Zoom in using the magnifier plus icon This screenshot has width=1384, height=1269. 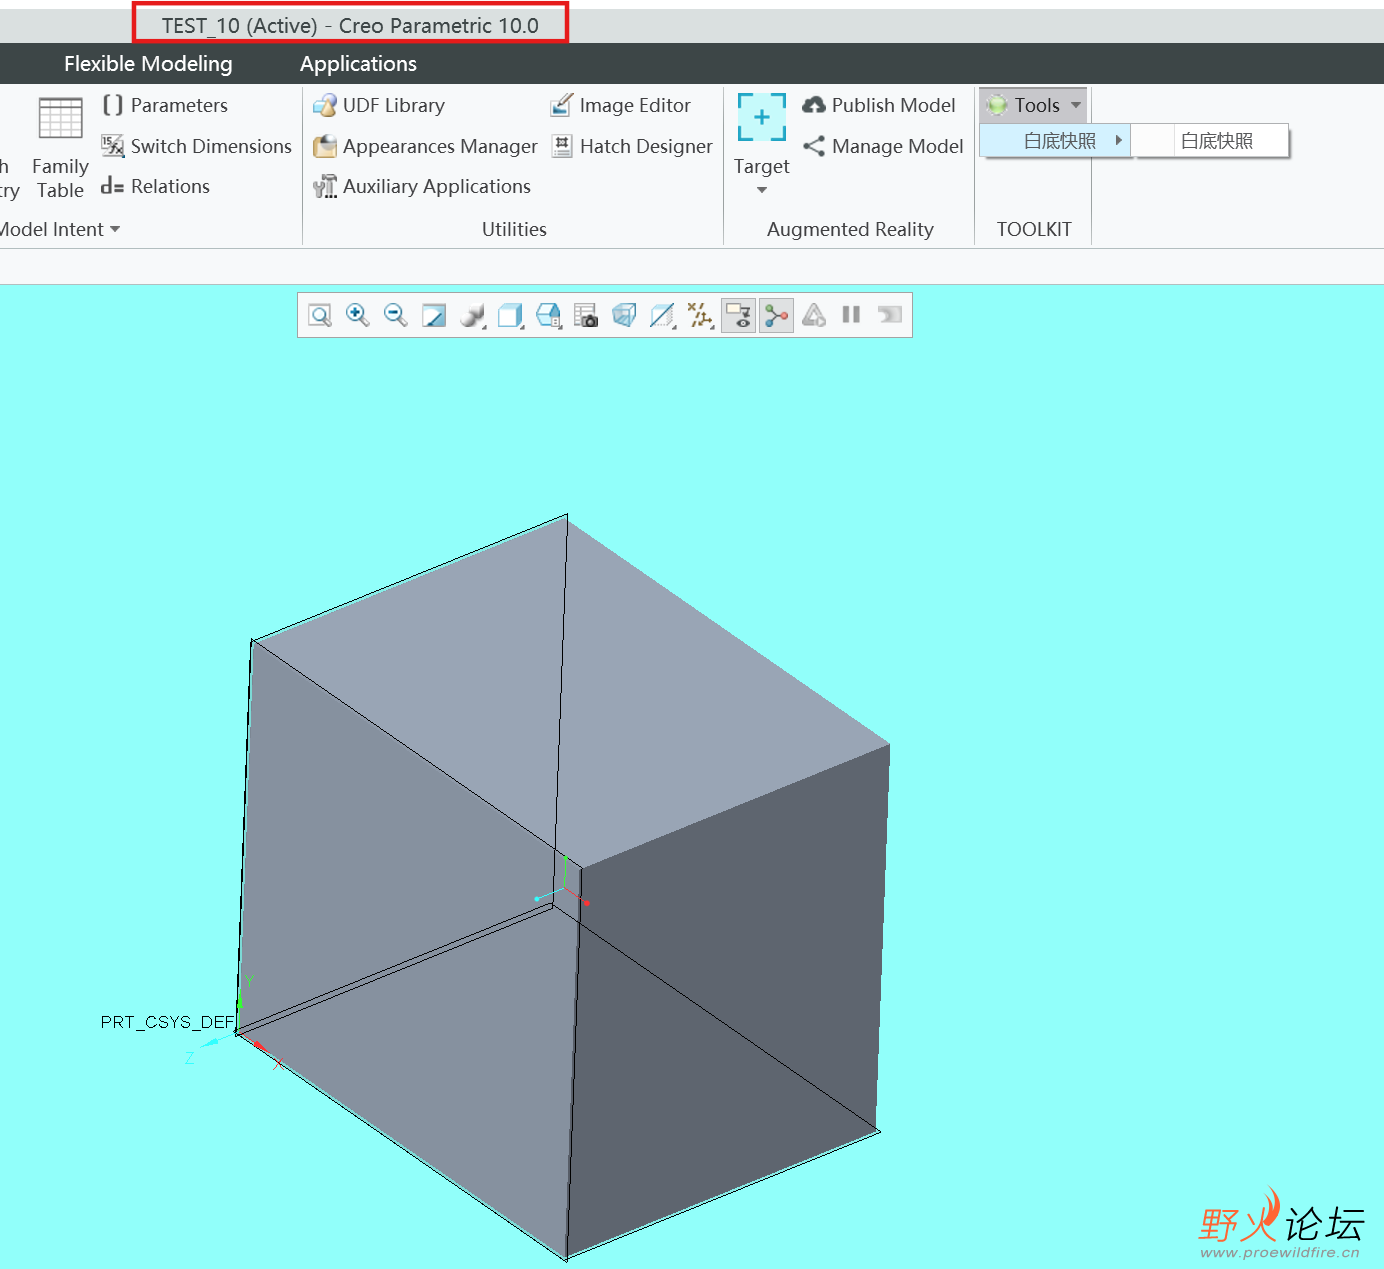357,316
